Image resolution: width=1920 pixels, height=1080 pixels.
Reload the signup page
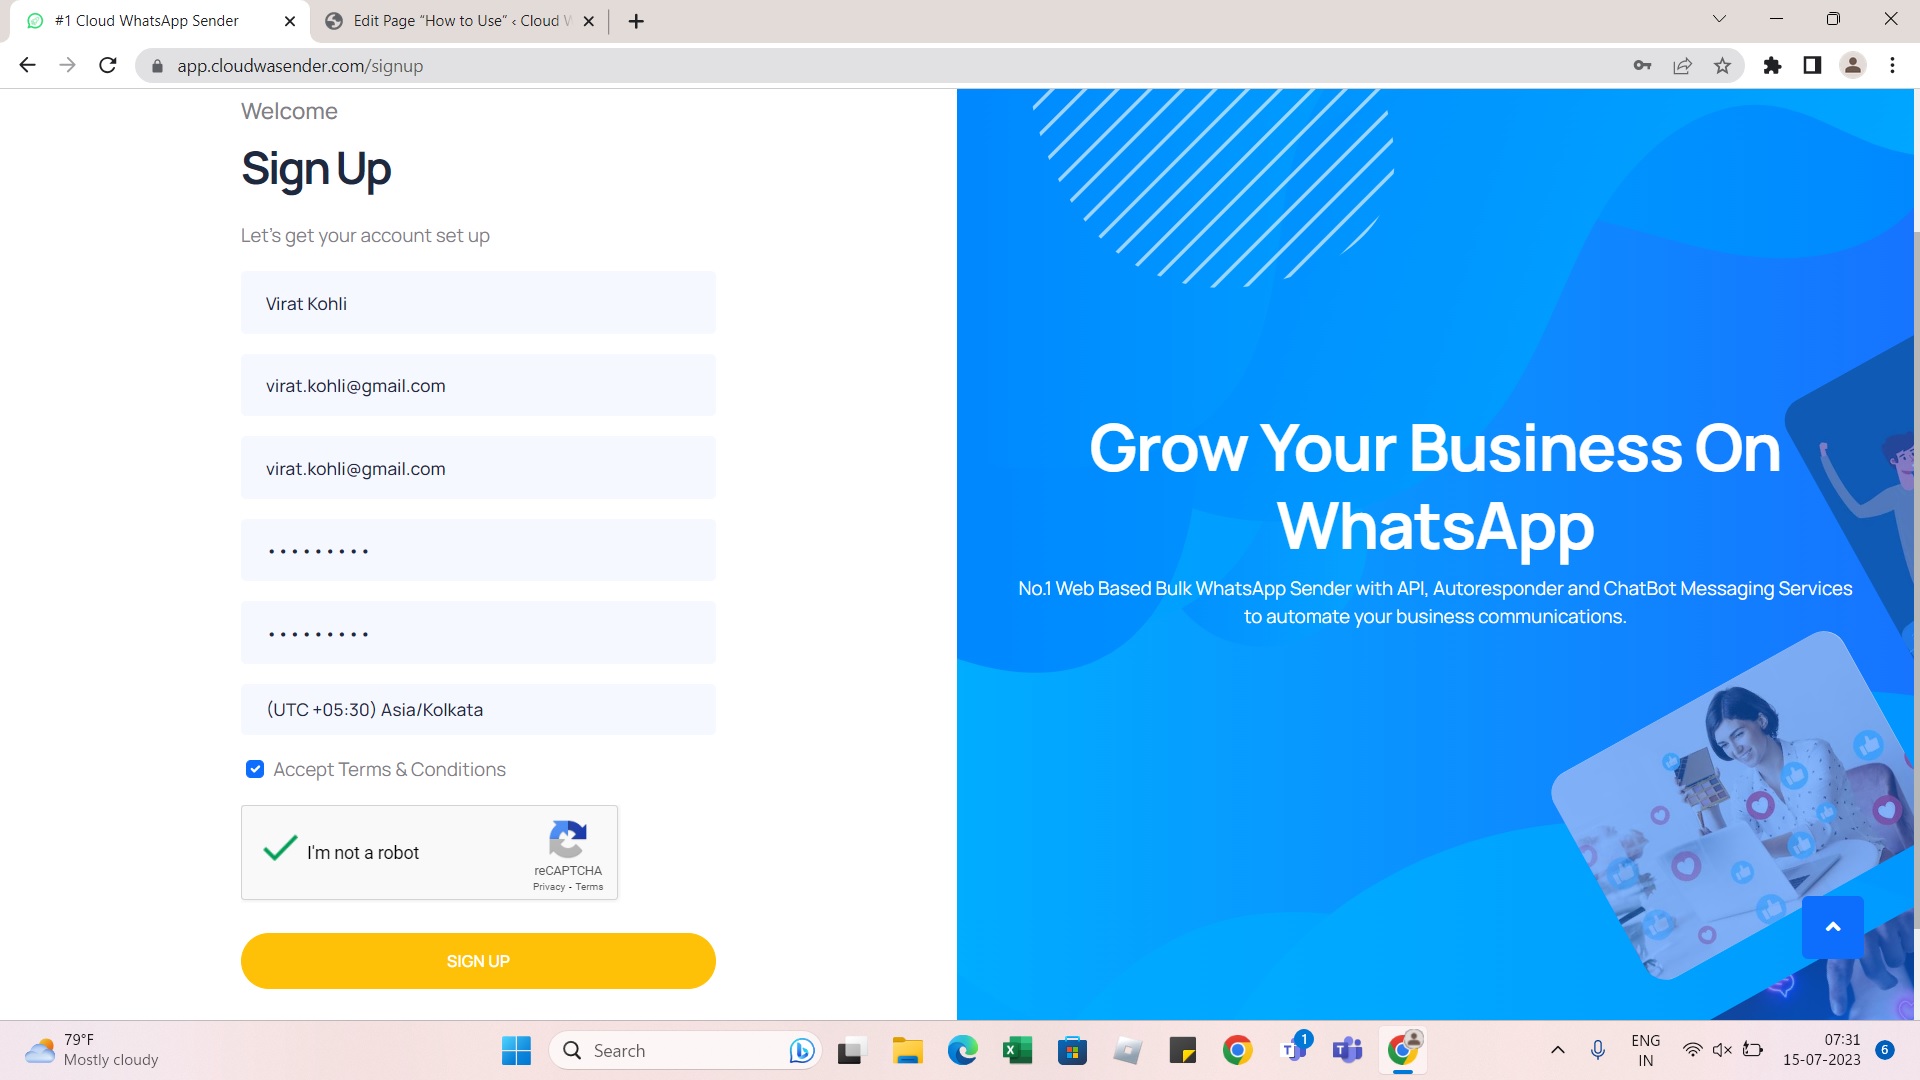(x=108, y=65)
